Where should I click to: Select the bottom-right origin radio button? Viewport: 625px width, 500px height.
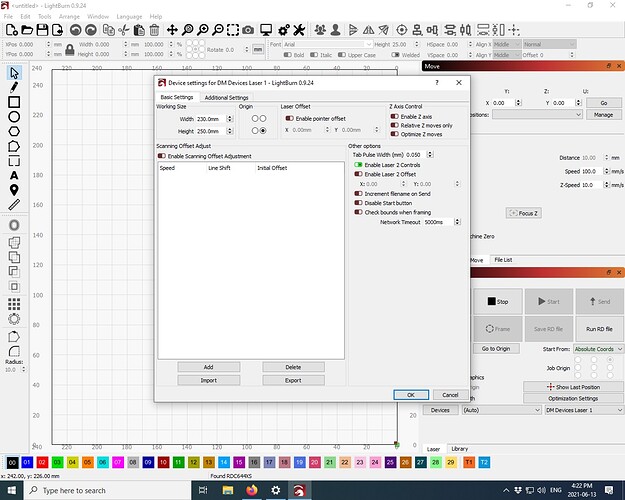(x=263, y=131)
